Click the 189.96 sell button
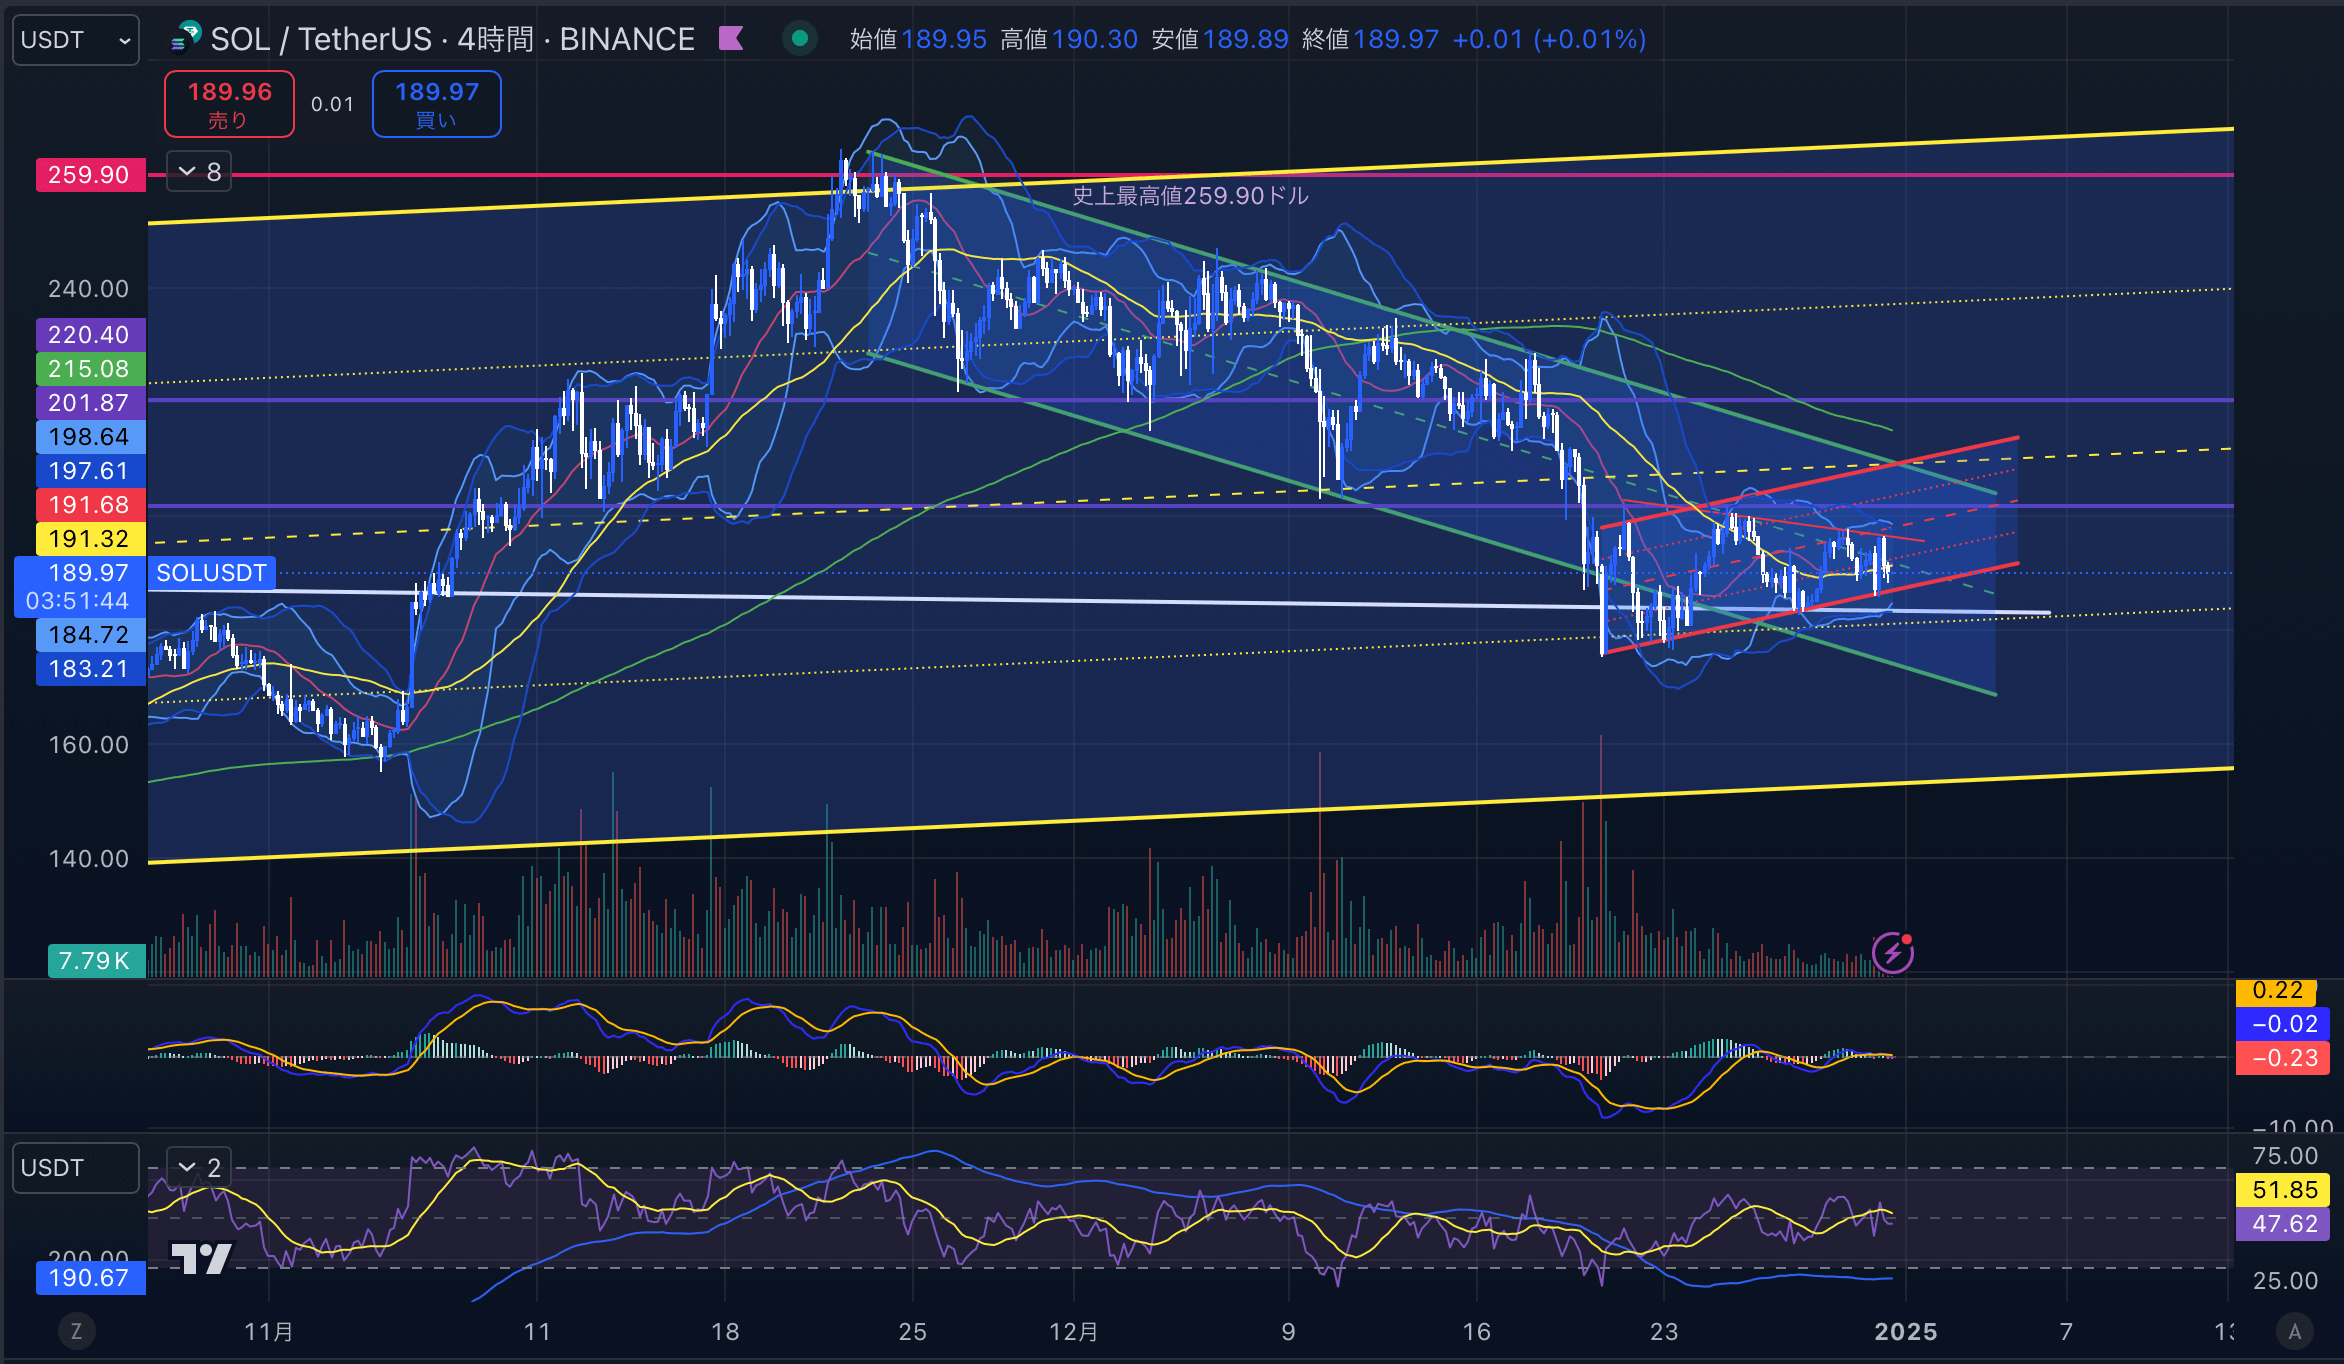This screenshot has height=1364, width=2344. (229, 104)
